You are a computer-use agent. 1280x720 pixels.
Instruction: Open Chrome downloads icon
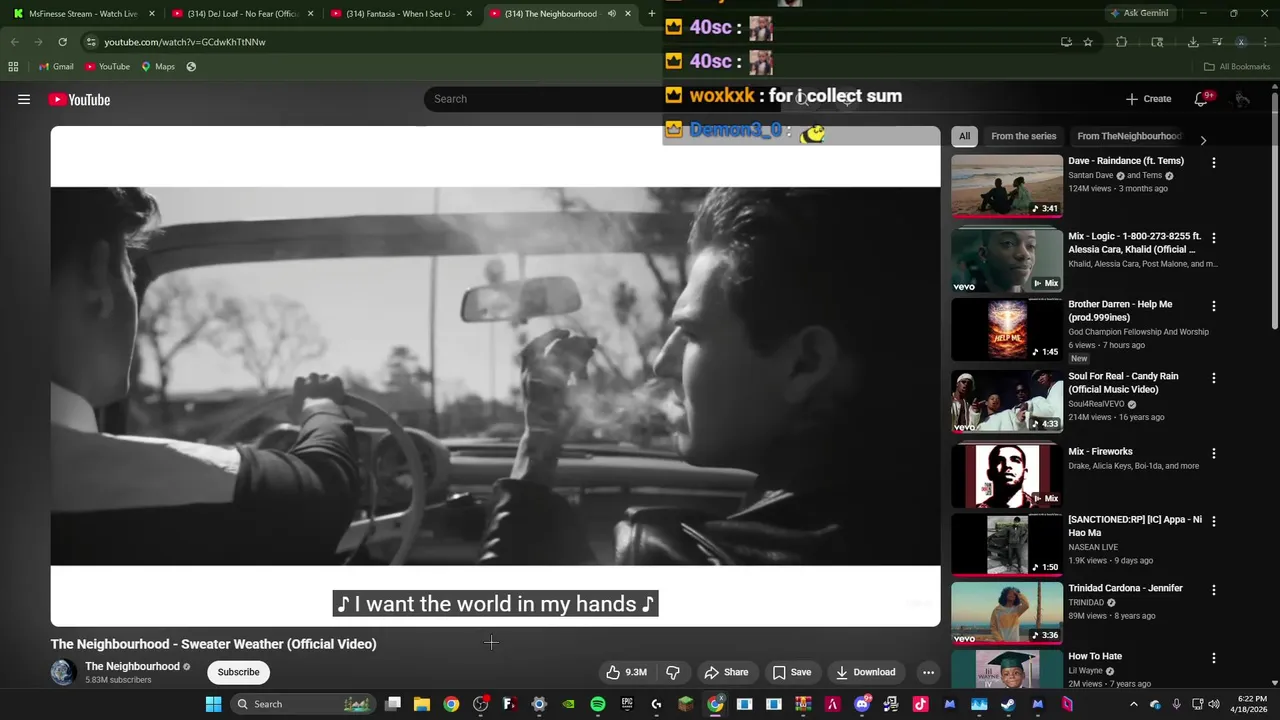coord(1193,42)
